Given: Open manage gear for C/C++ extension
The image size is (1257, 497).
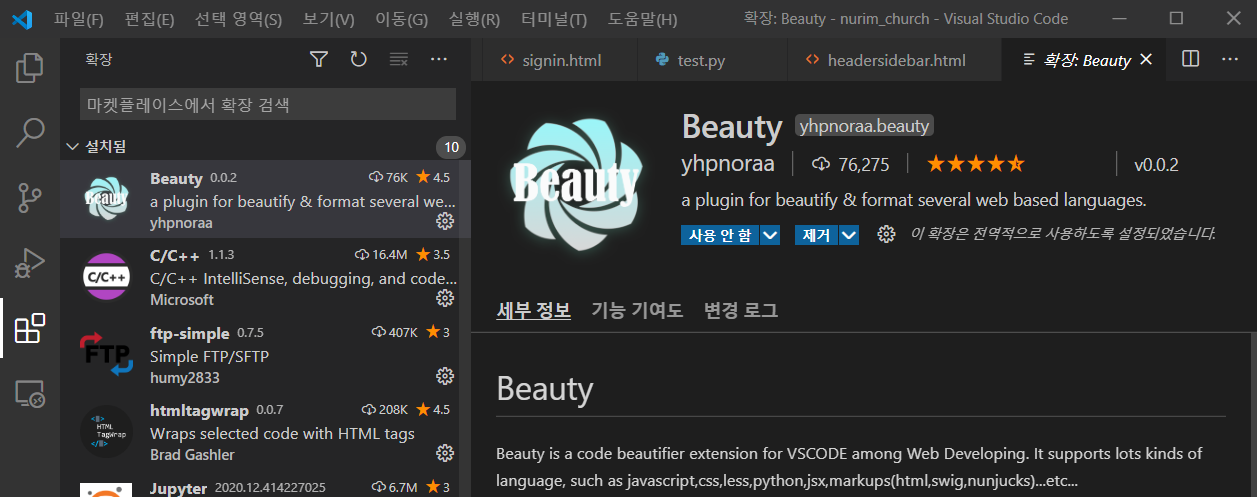Looking at the screenshot, I should tap(445, 298).
